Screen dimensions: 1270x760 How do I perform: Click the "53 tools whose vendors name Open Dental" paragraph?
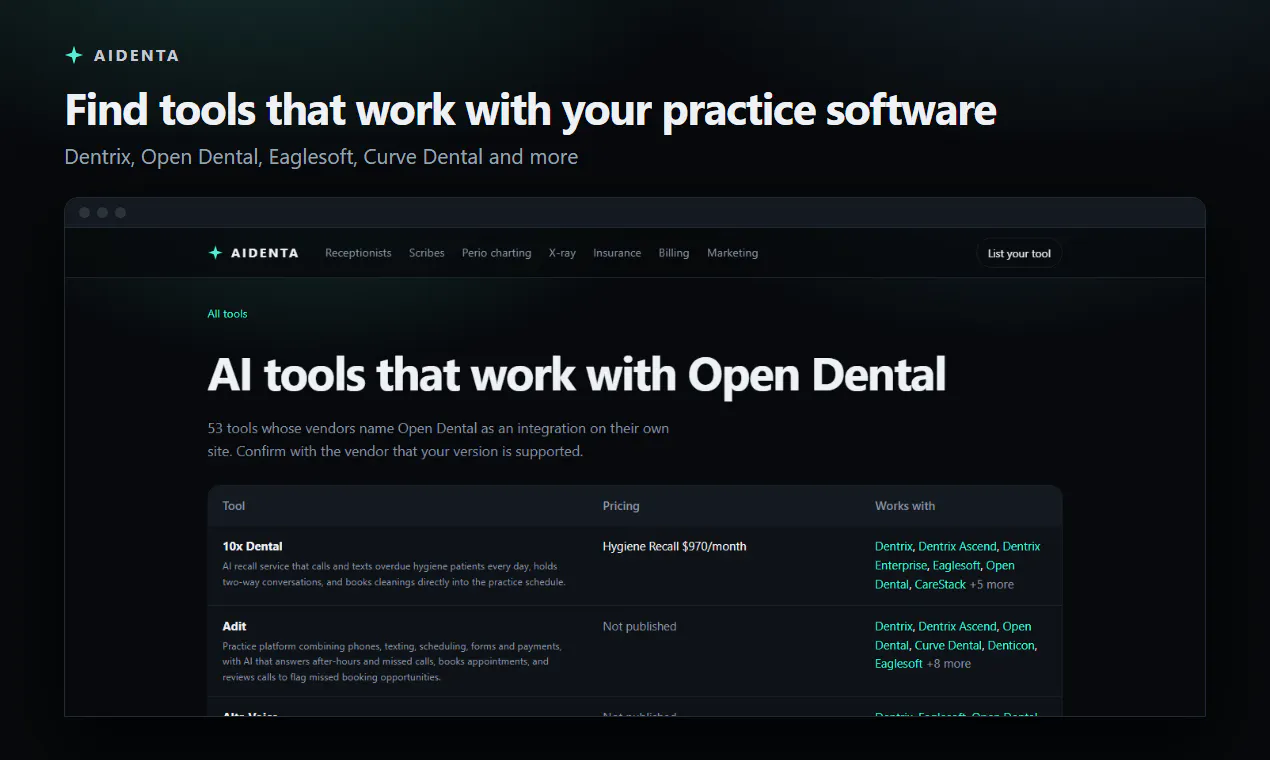point(438,440)
